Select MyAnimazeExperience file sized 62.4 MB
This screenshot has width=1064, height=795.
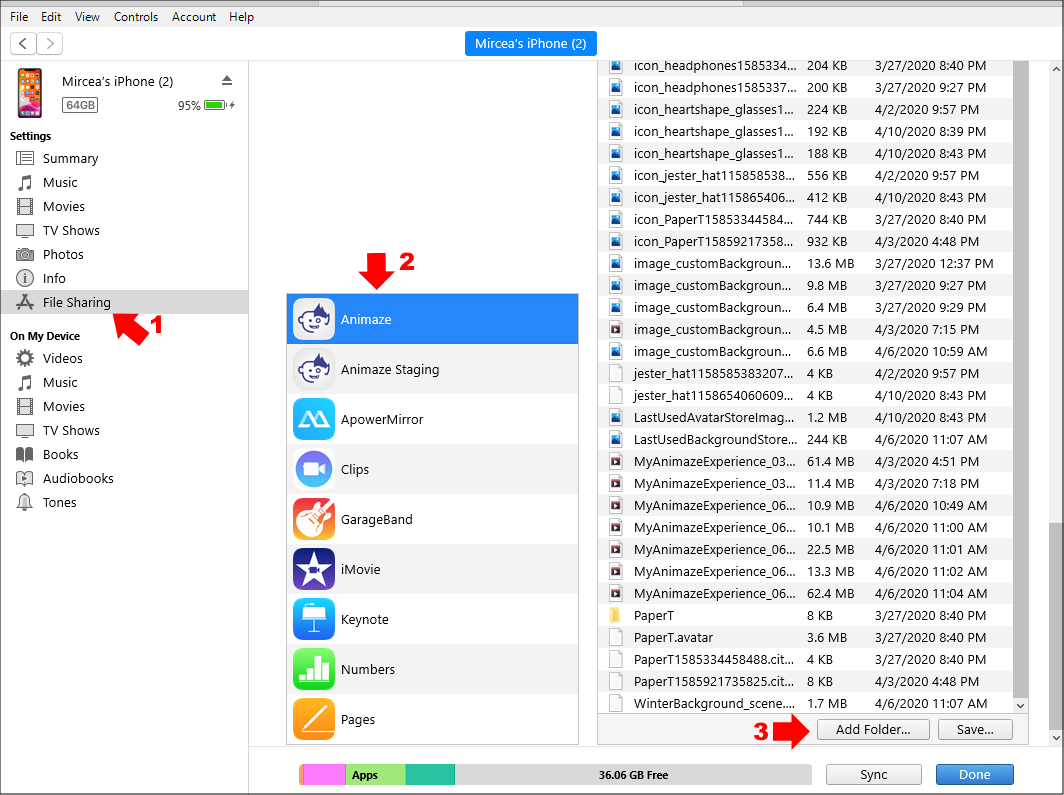[x=805, y=593]
